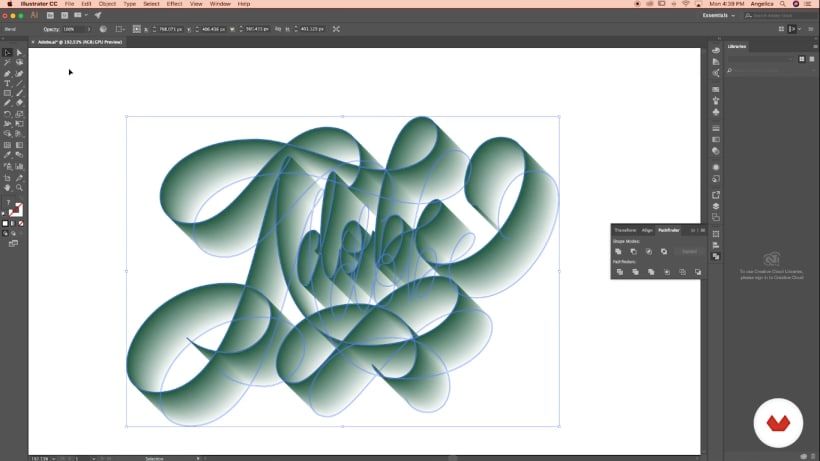Toggle Constrain Width and Height Proportions
This screenshot has width=820, height=461.
pyautogui.click(x=278, y=29)
